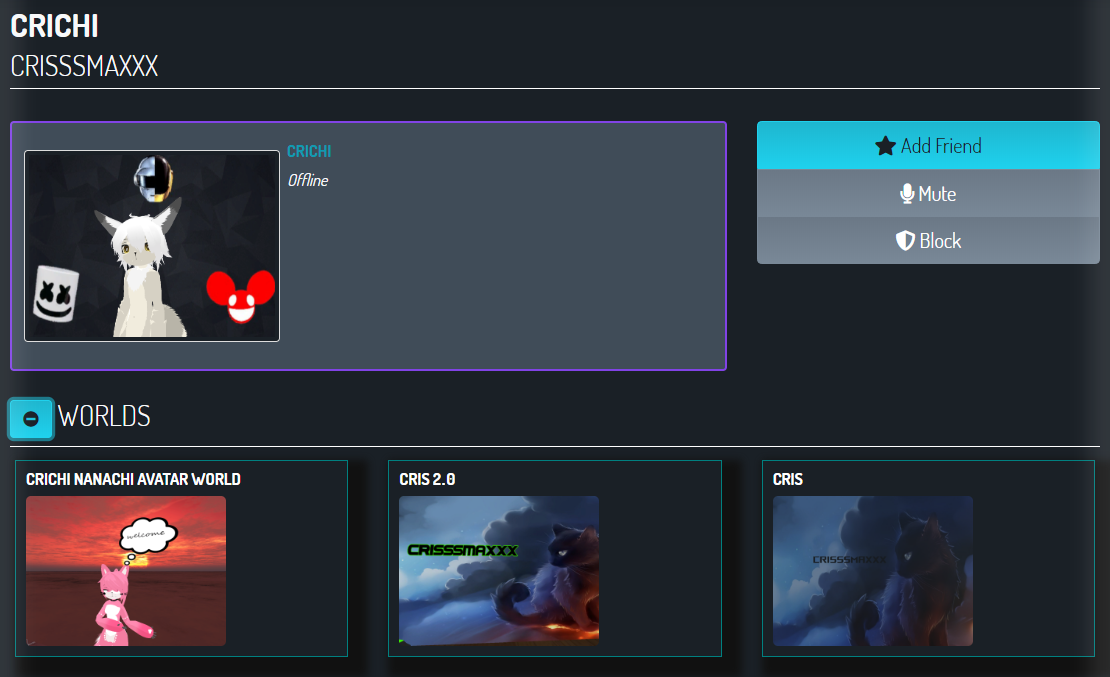The height and width of the screenshot is (677, 1110).
Task: Select the dimmed CRIS world thumbnail
Action: click(x=872, y=571)
